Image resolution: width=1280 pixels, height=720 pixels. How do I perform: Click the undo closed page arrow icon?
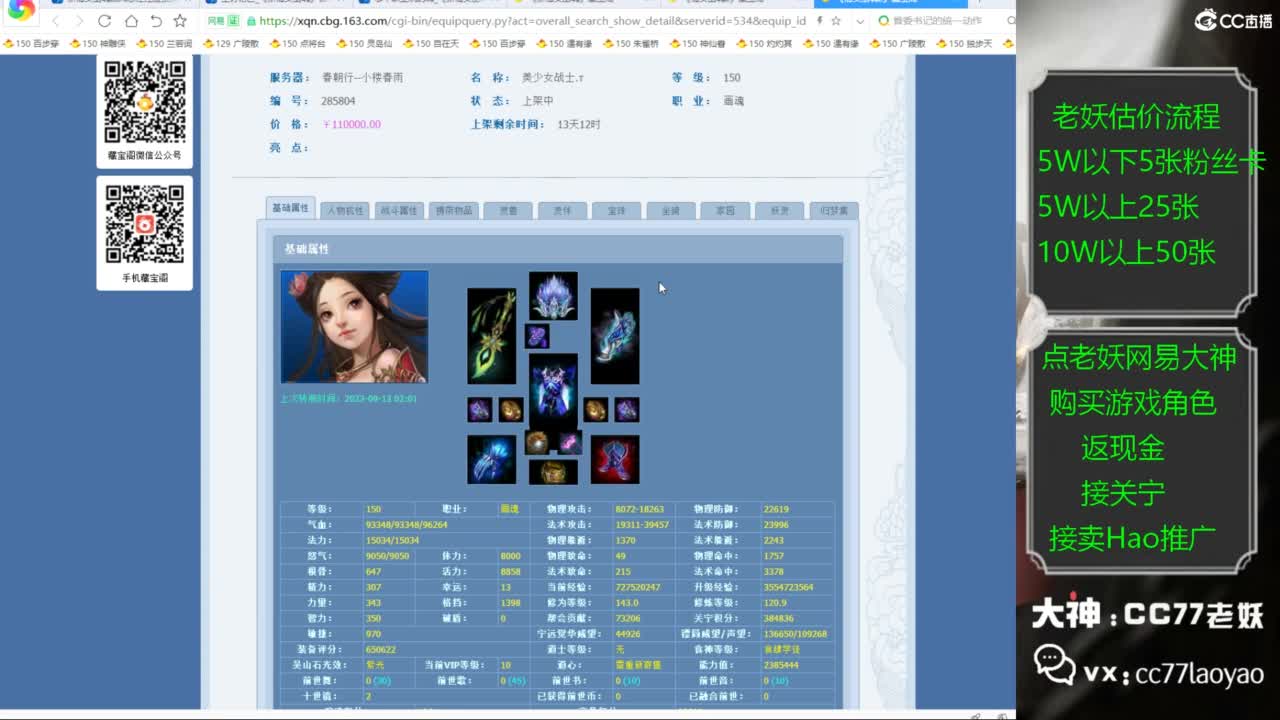(156, 21)
